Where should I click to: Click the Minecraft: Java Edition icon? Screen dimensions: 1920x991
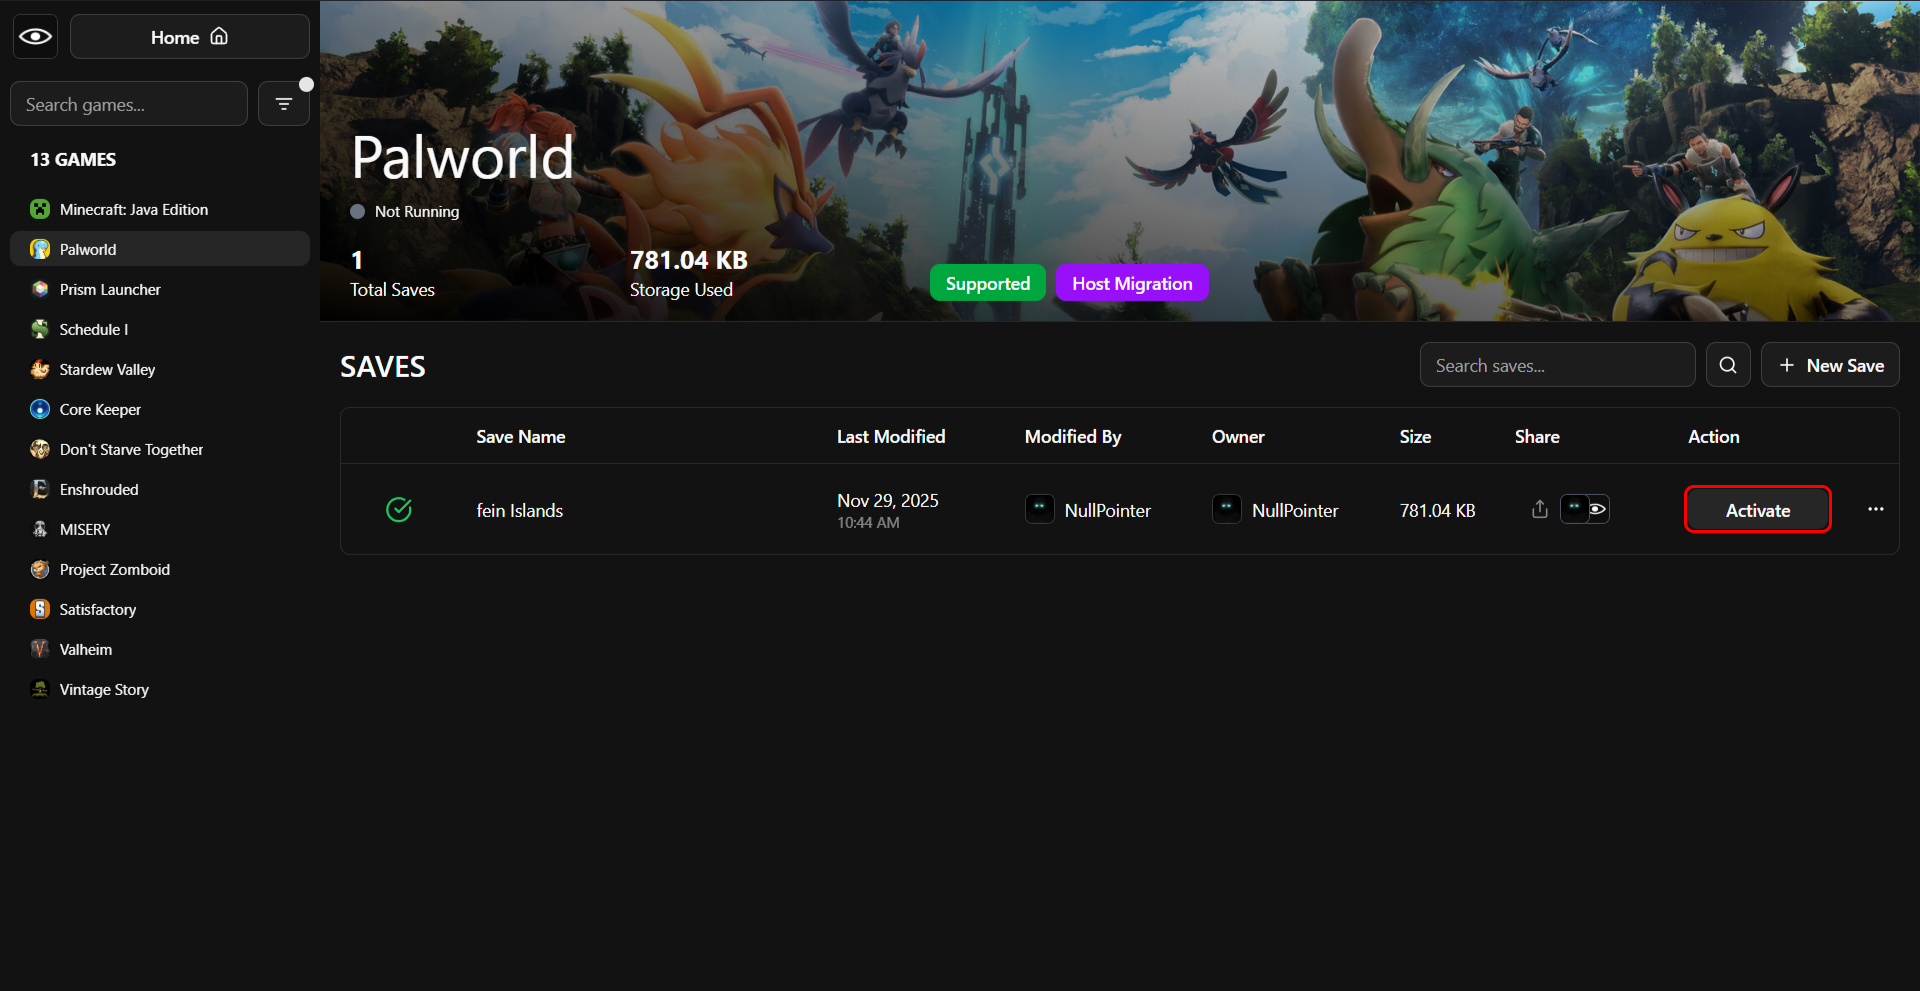(x=40, y=209)
